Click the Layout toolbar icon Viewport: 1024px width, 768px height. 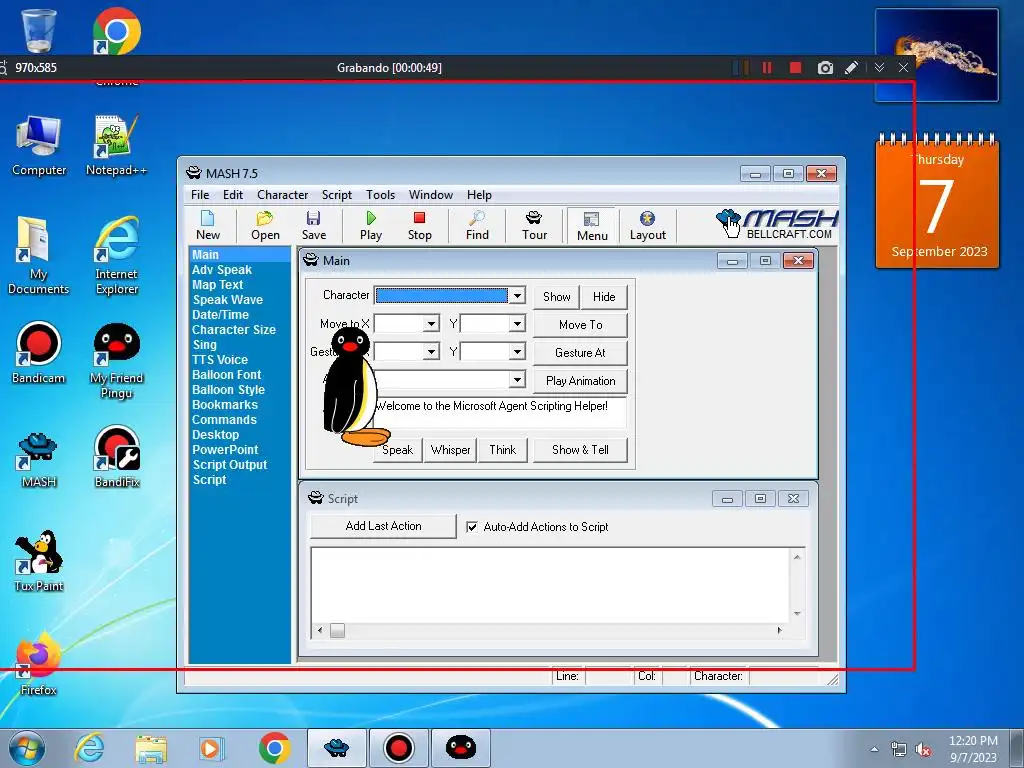click(648, 226)
